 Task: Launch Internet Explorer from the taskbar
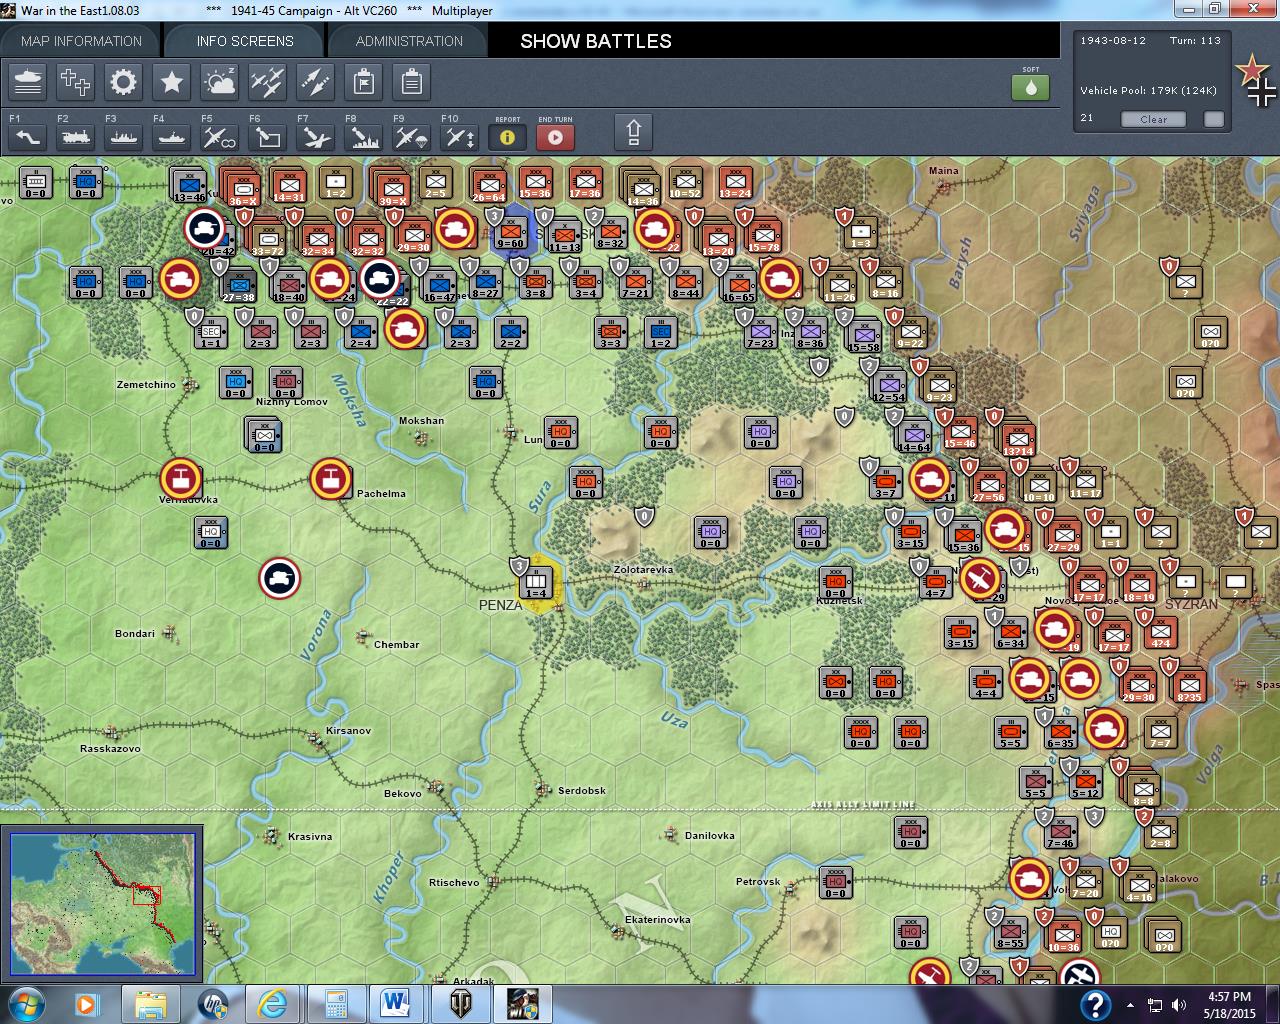273,1004
